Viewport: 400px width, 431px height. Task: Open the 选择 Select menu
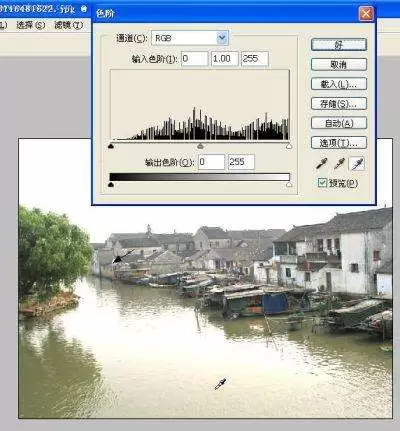(30, 25)
